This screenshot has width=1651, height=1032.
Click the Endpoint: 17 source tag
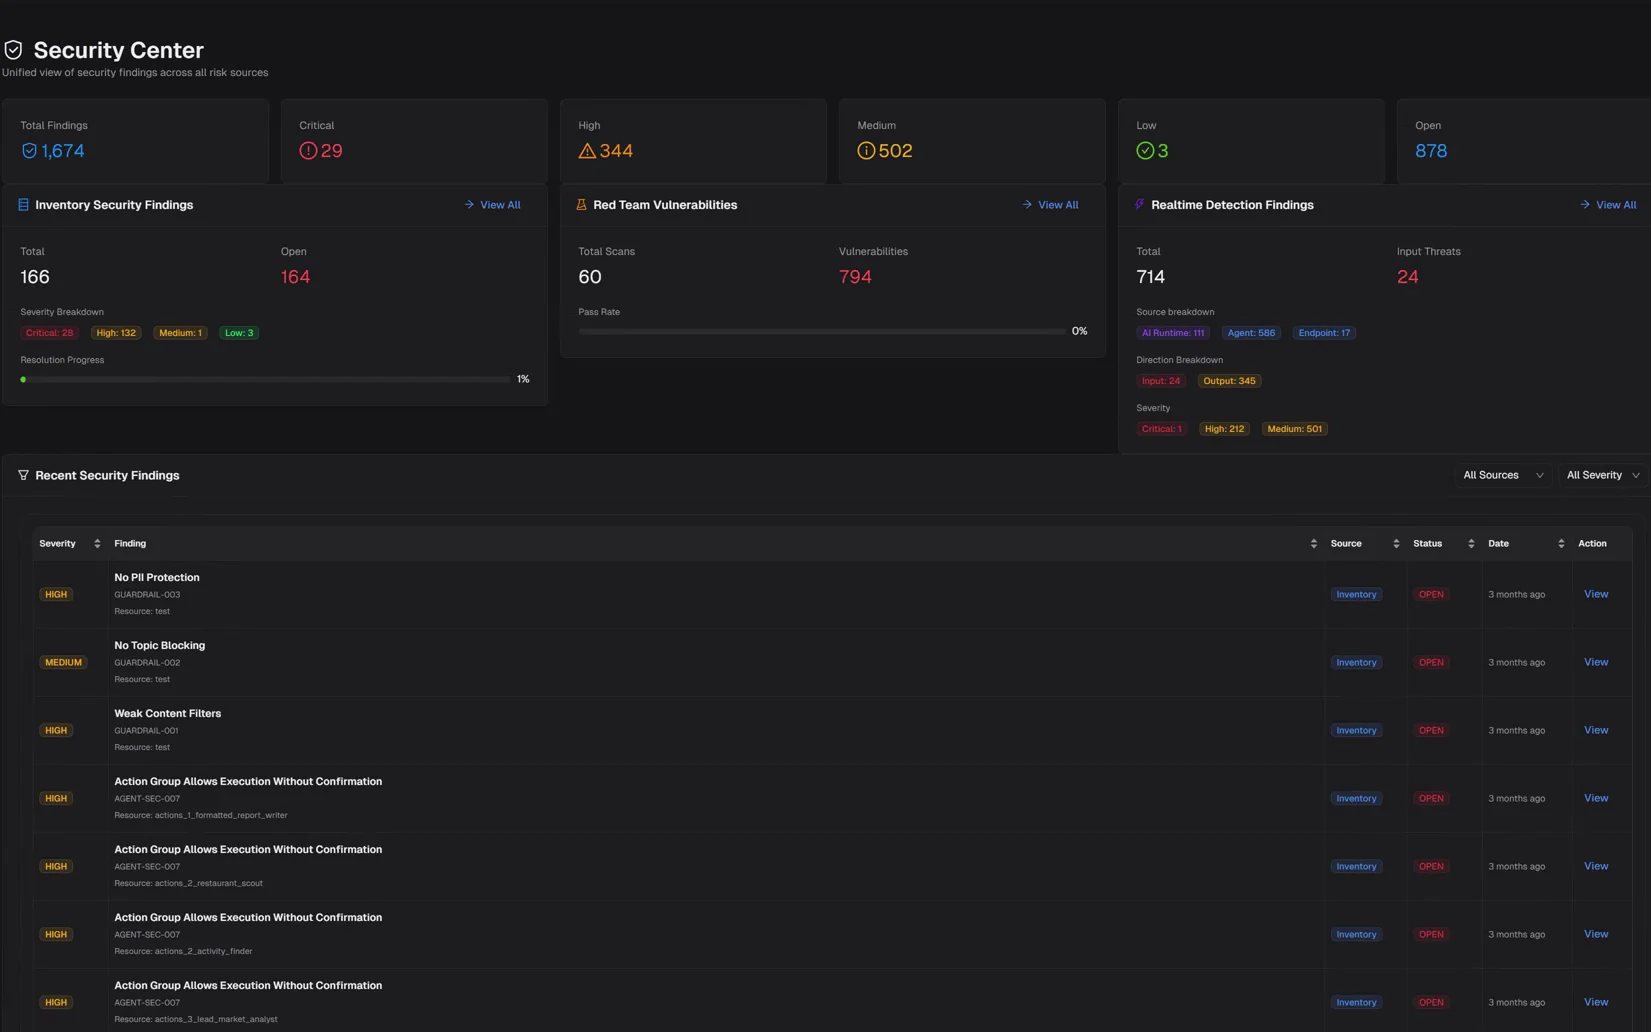(1324, 333)
